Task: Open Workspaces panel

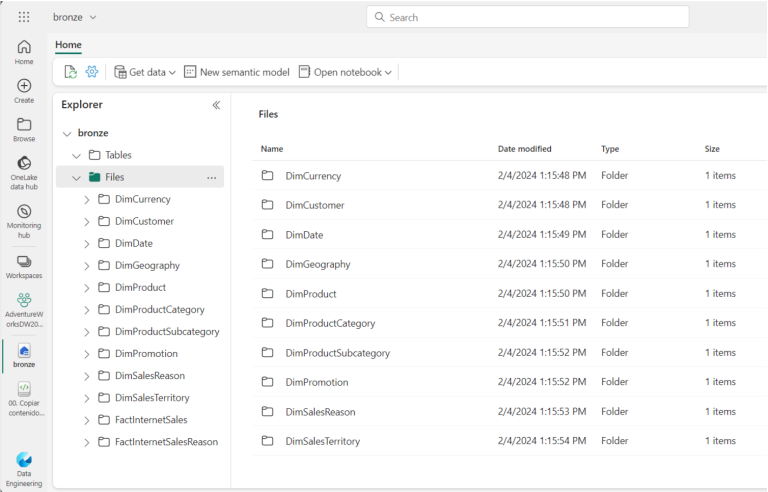Action: point(24,267)
